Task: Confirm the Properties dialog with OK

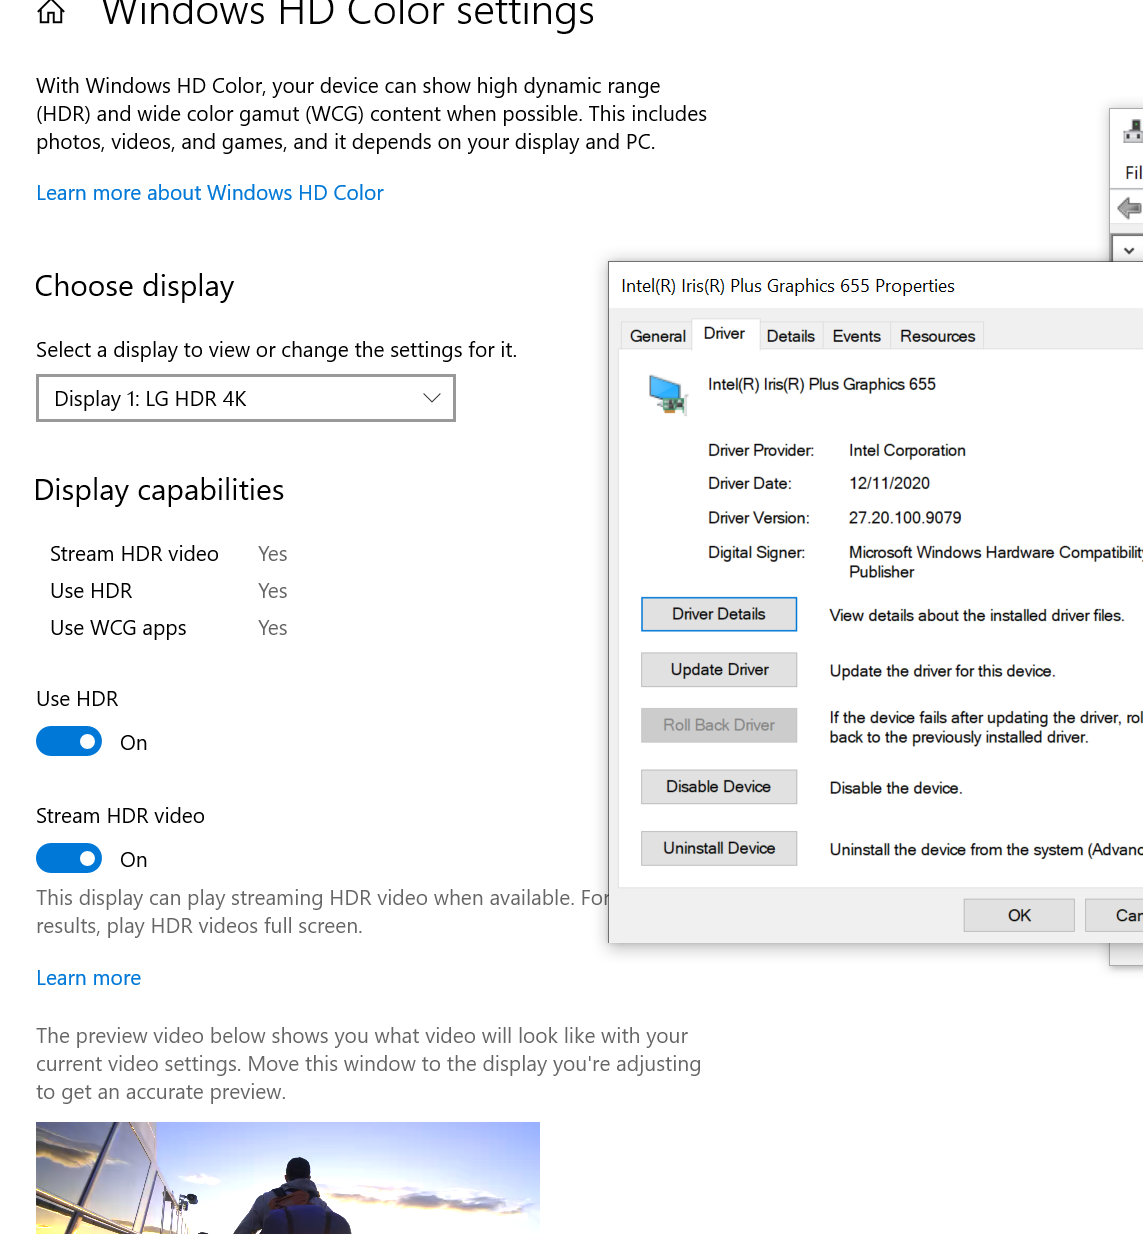Action: [1018, 915]
